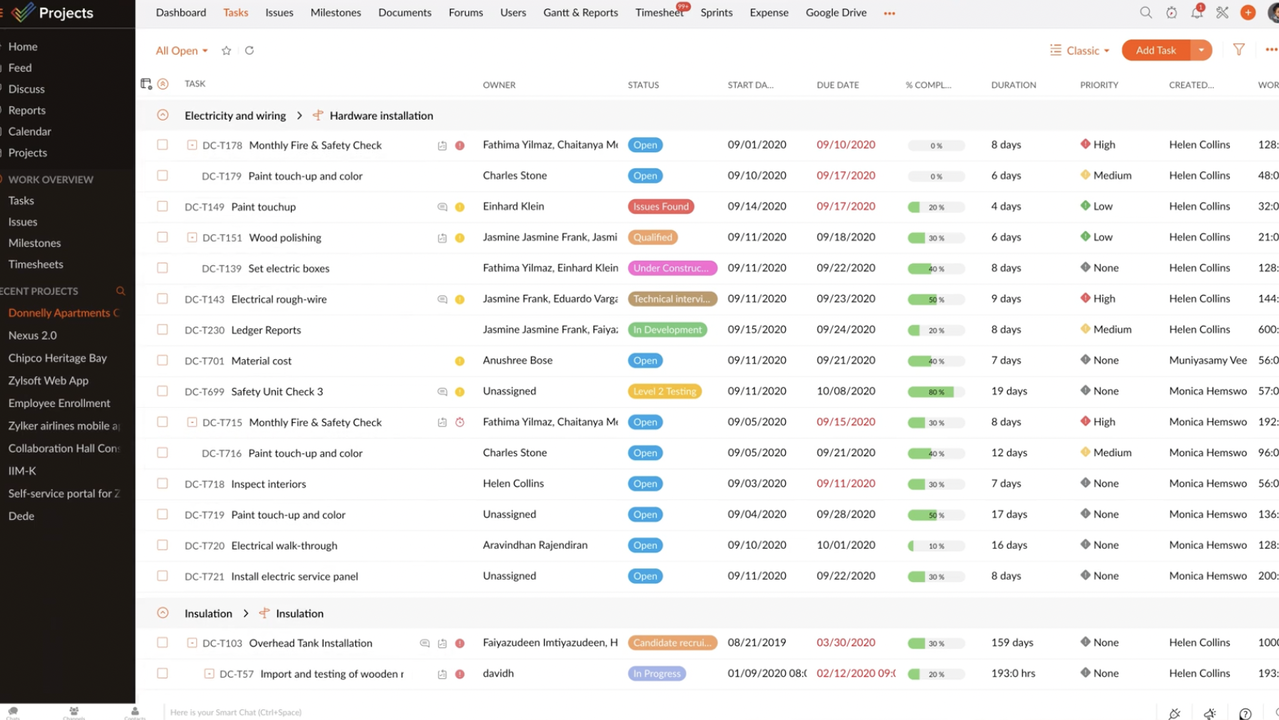Select DC-T103 Overhead Tank Installation checkbox
Screen dimensions: 1279x720
click(162, 642)
